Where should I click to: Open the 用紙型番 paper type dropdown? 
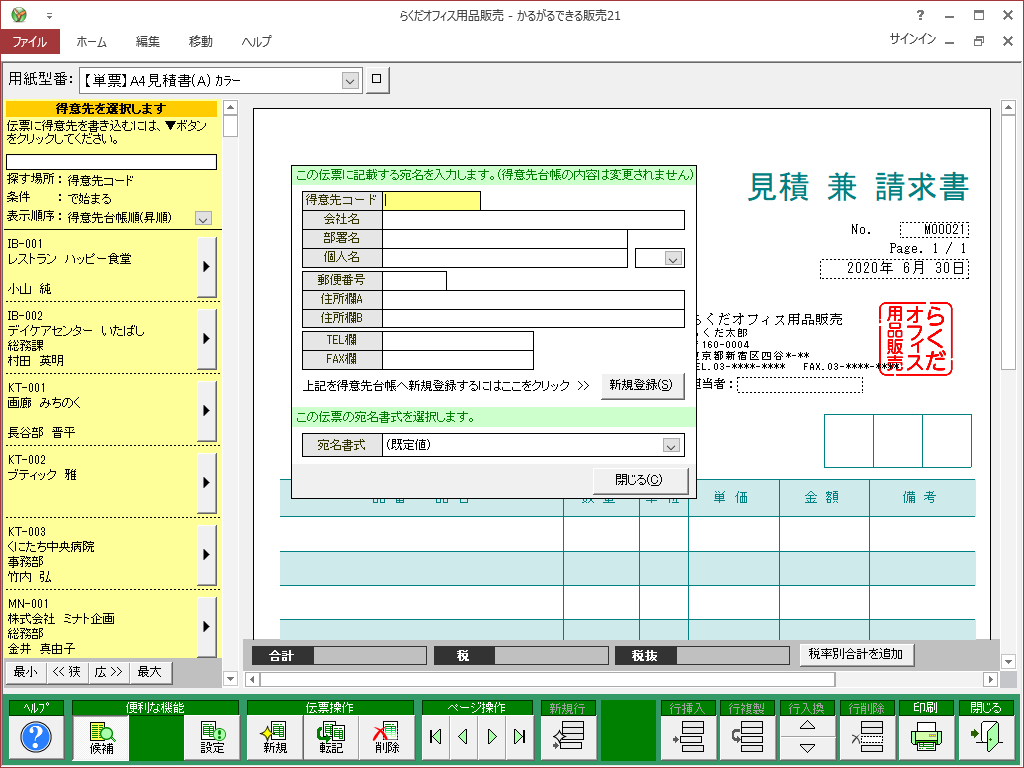pyautogui.click(x=350, y=81)
